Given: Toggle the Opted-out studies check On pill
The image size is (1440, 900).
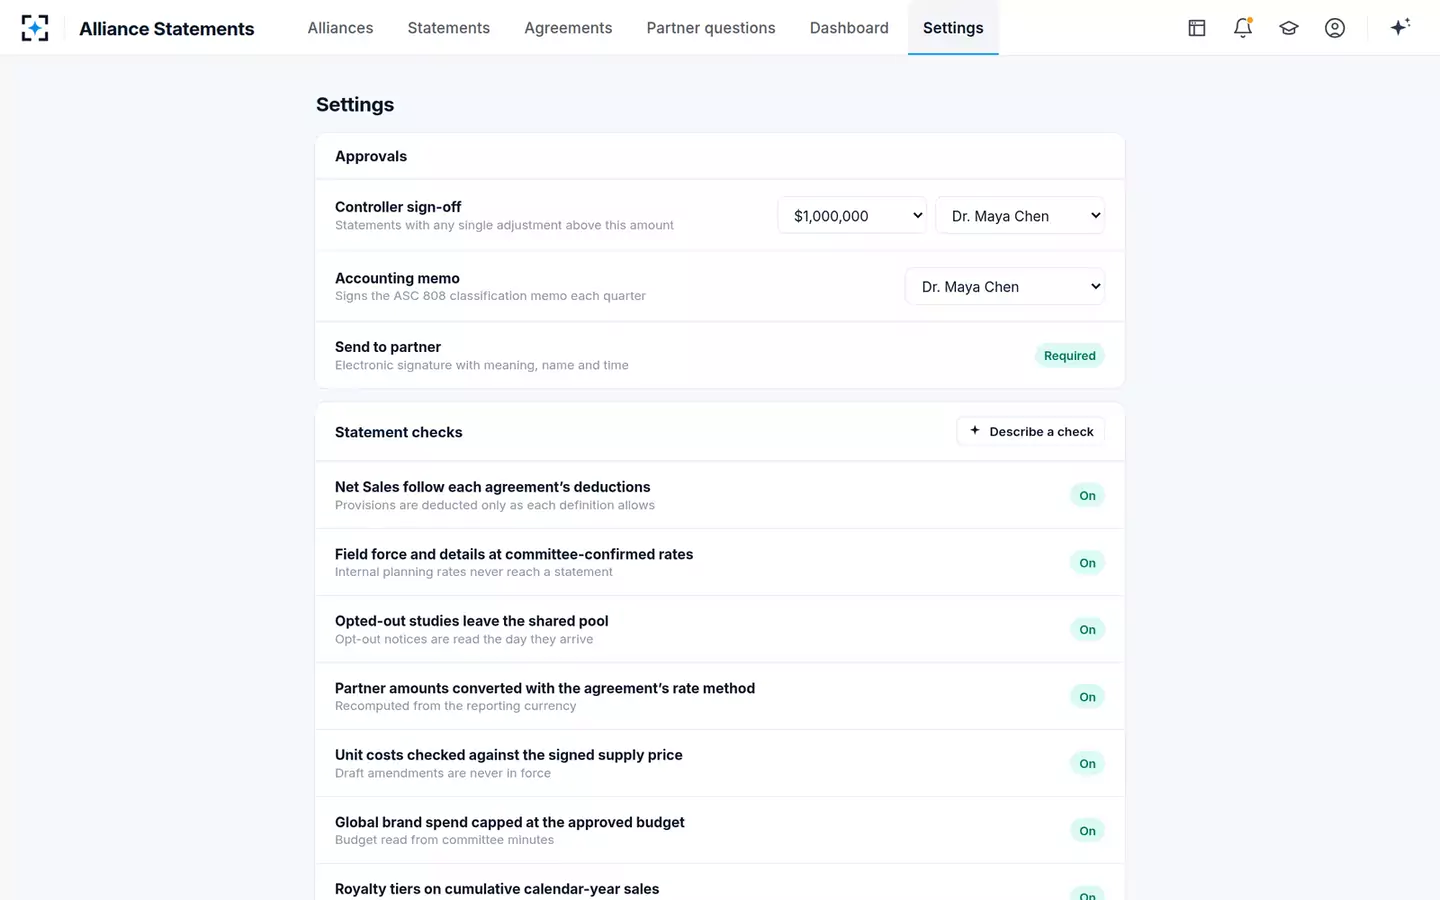Looking at the screenshot, I should 1087,630.
